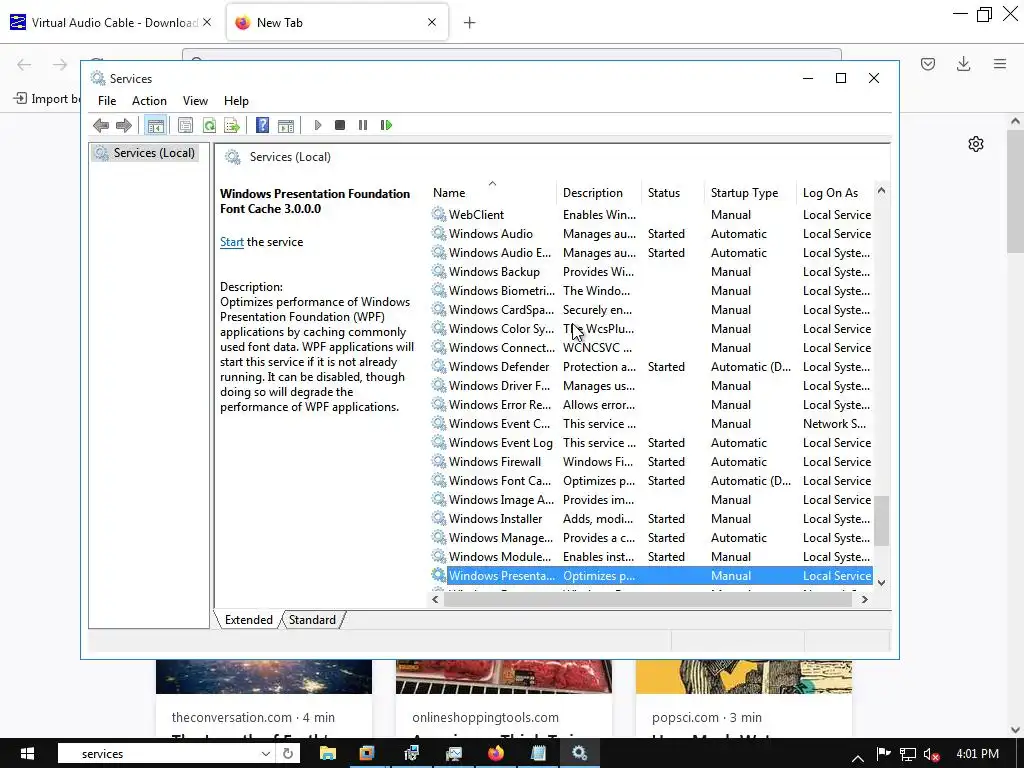This screenshot has width=1024, height=768.
Task: Sort services by the Name column header
Action: [492, 193]
